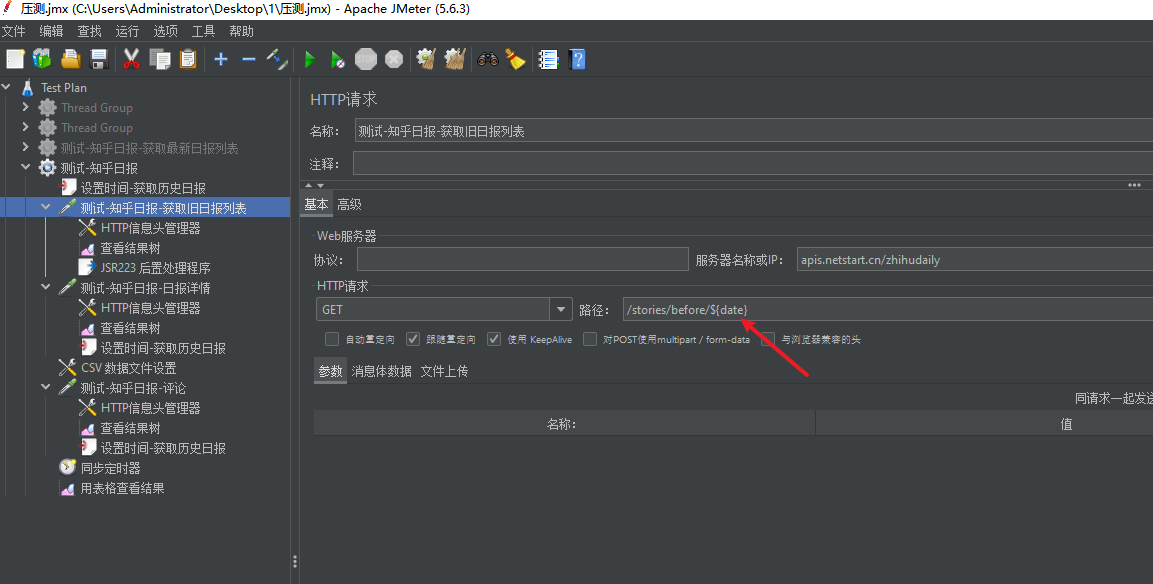Open the 文件 menu
The height and width of the screenshot is (584, 1153).
coord(13,31)
